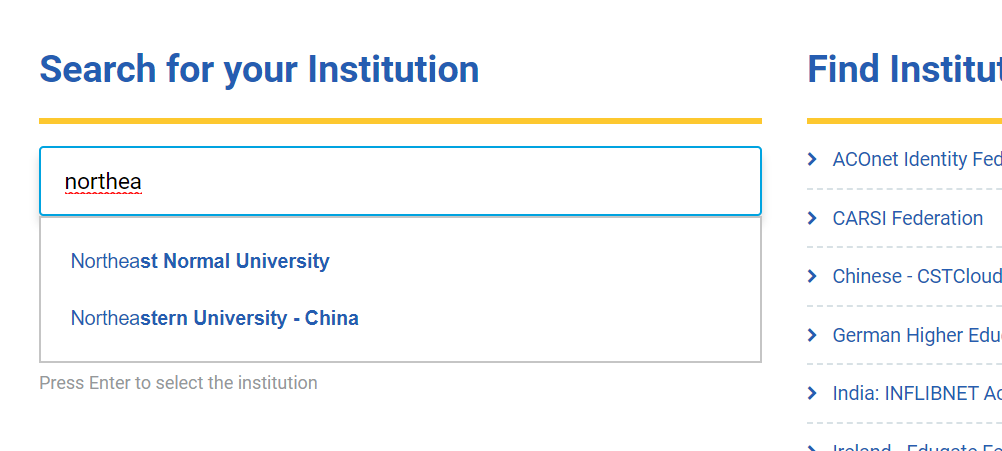Click the partially visible Ireland chevron
The image size is (1002, 451).
pos(813,446)
